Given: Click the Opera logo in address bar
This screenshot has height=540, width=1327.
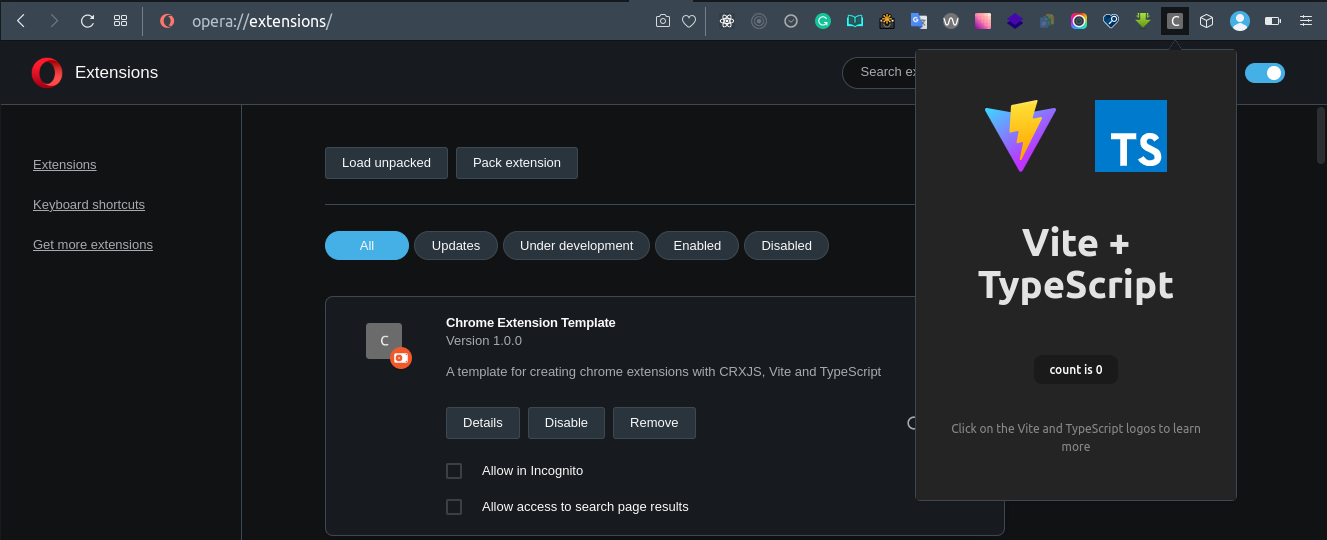Looking at the screenshot, I should (x=167, y=20).
